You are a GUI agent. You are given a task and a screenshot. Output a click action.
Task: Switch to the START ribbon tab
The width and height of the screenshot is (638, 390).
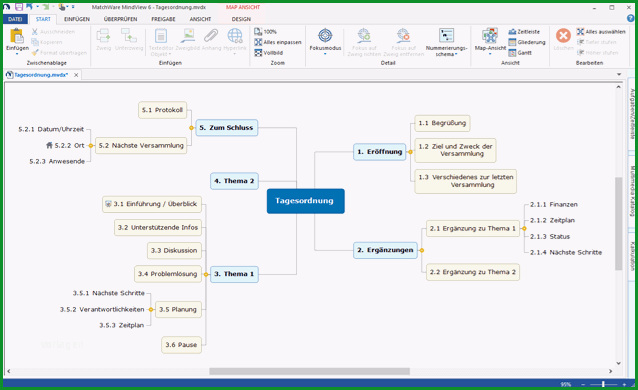pyautogui.click(x=43, y=19)
